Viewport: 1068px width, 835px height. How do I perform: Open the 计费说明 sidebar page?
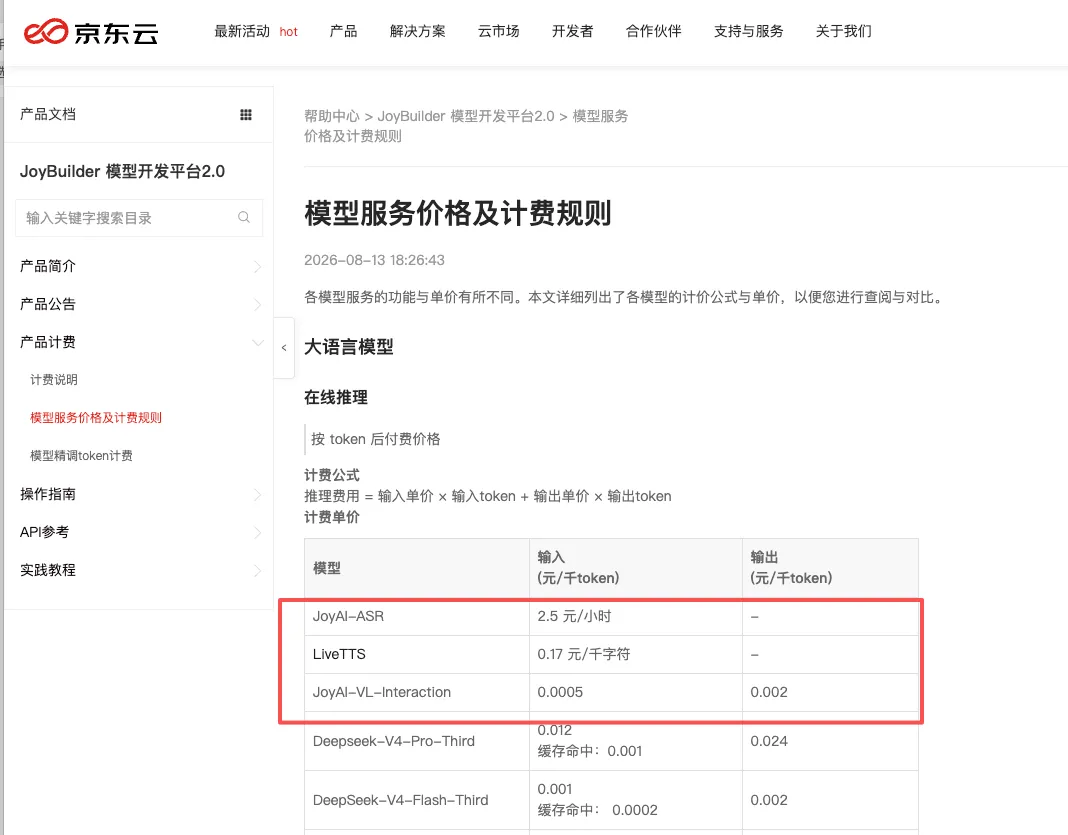tap(54, 379)
